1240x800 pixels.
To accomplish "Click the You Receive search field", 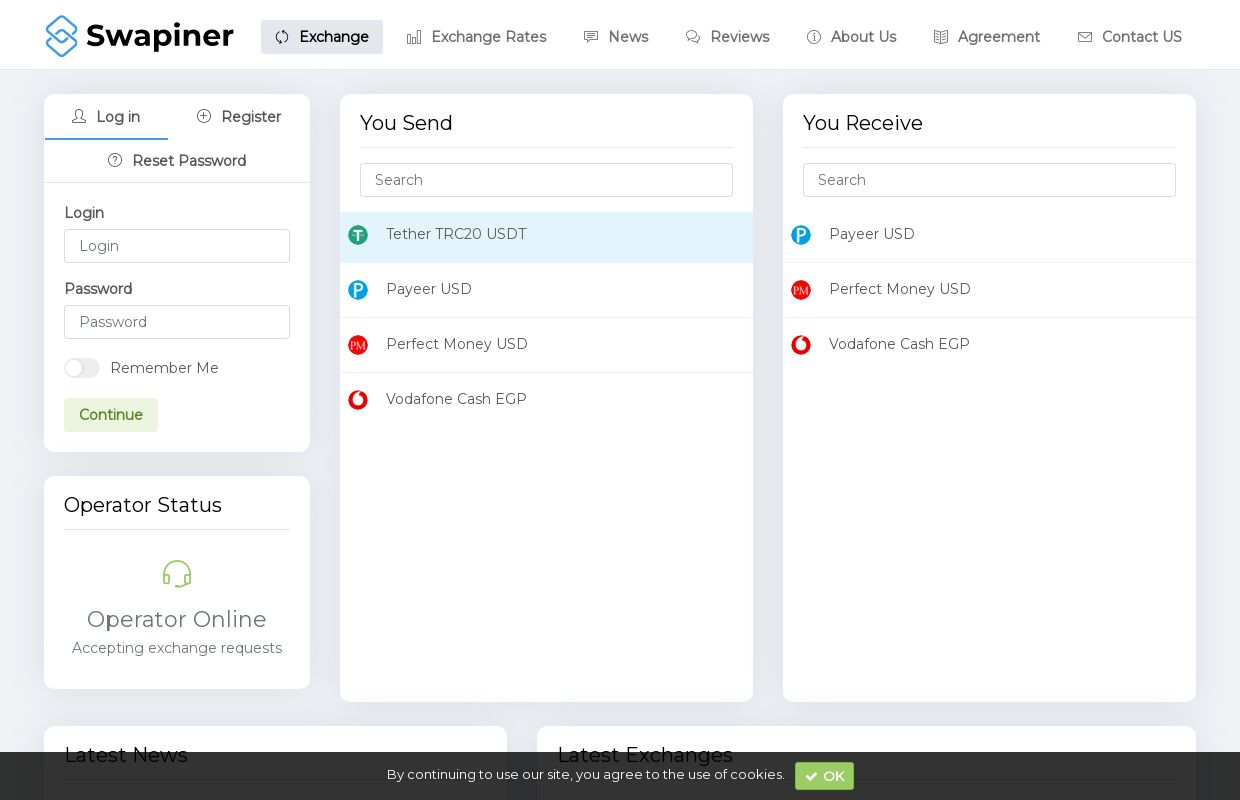I will pyautogui.click(x=989, y=180).
